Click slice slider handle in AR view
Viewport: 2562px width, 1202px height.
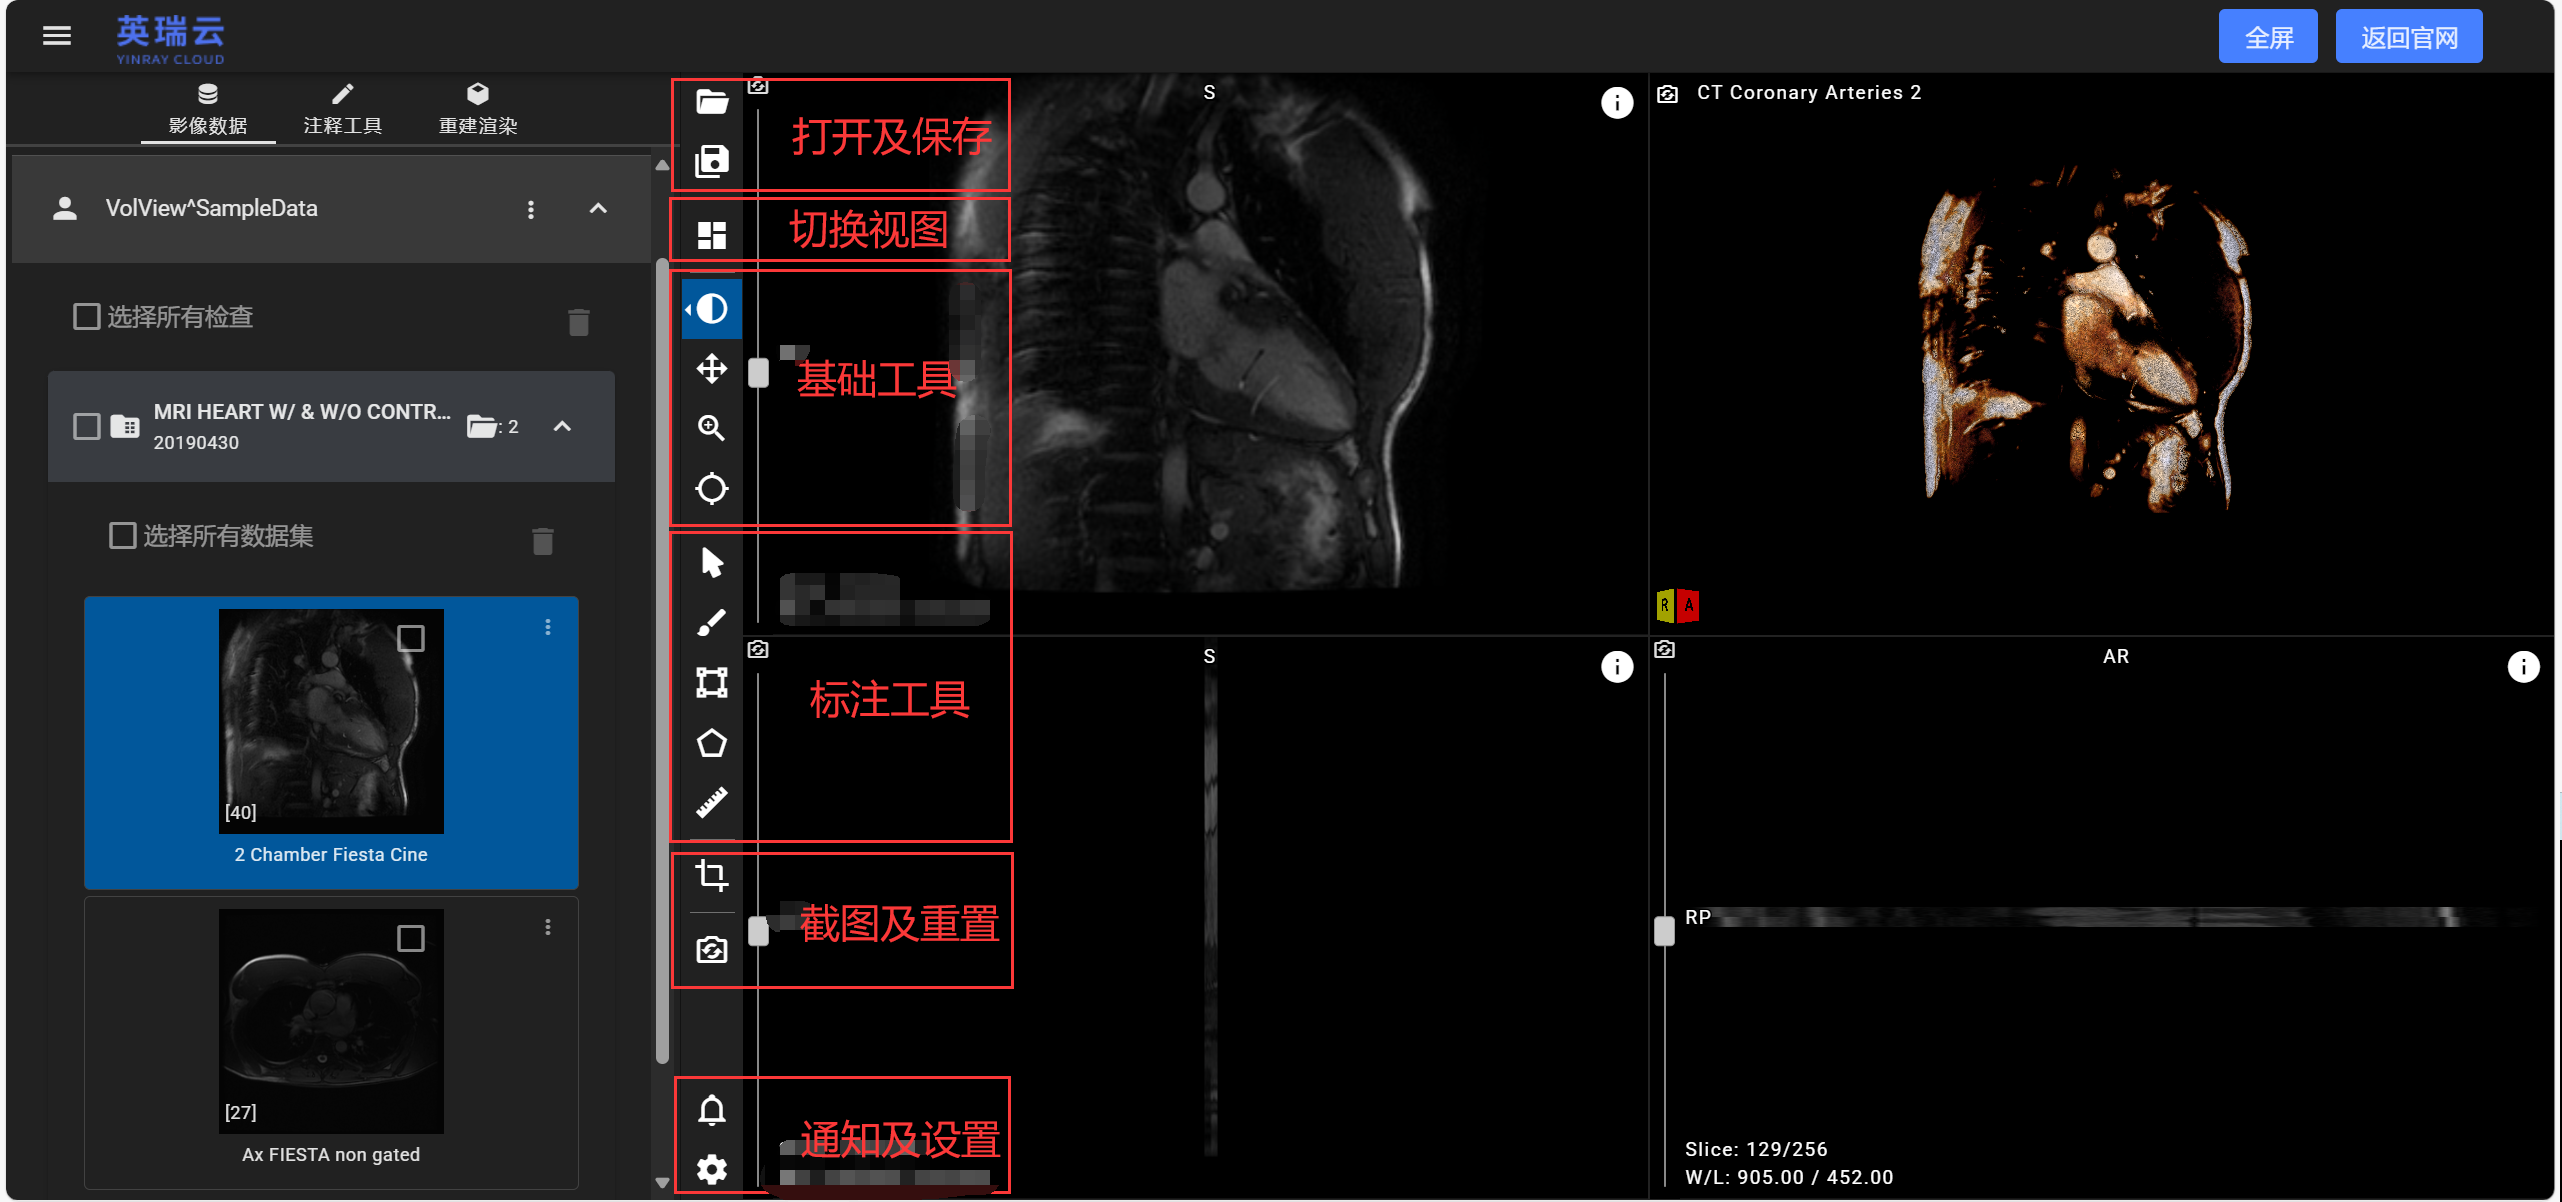[x=1664, y=931]
